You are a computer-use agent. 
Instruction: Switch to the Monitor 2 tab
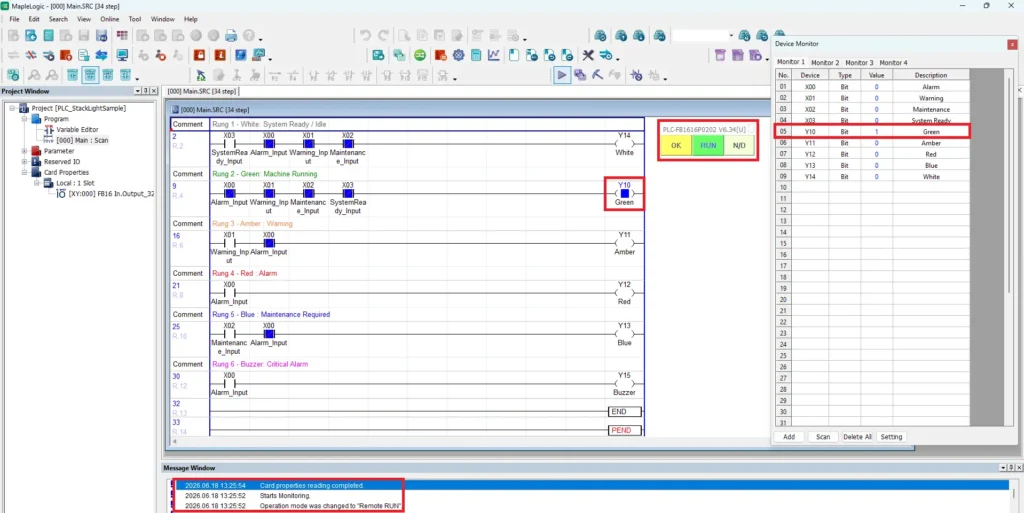point(825,63)
